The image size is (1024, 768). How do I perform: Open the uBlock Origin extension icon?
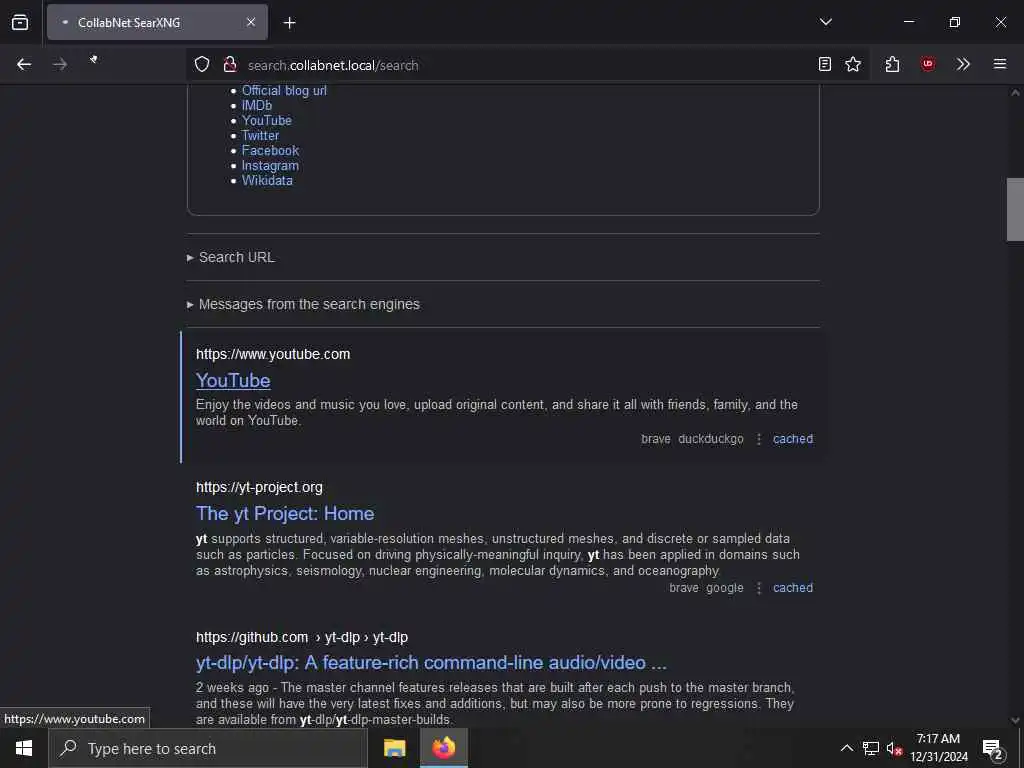(x=928, y=64)
